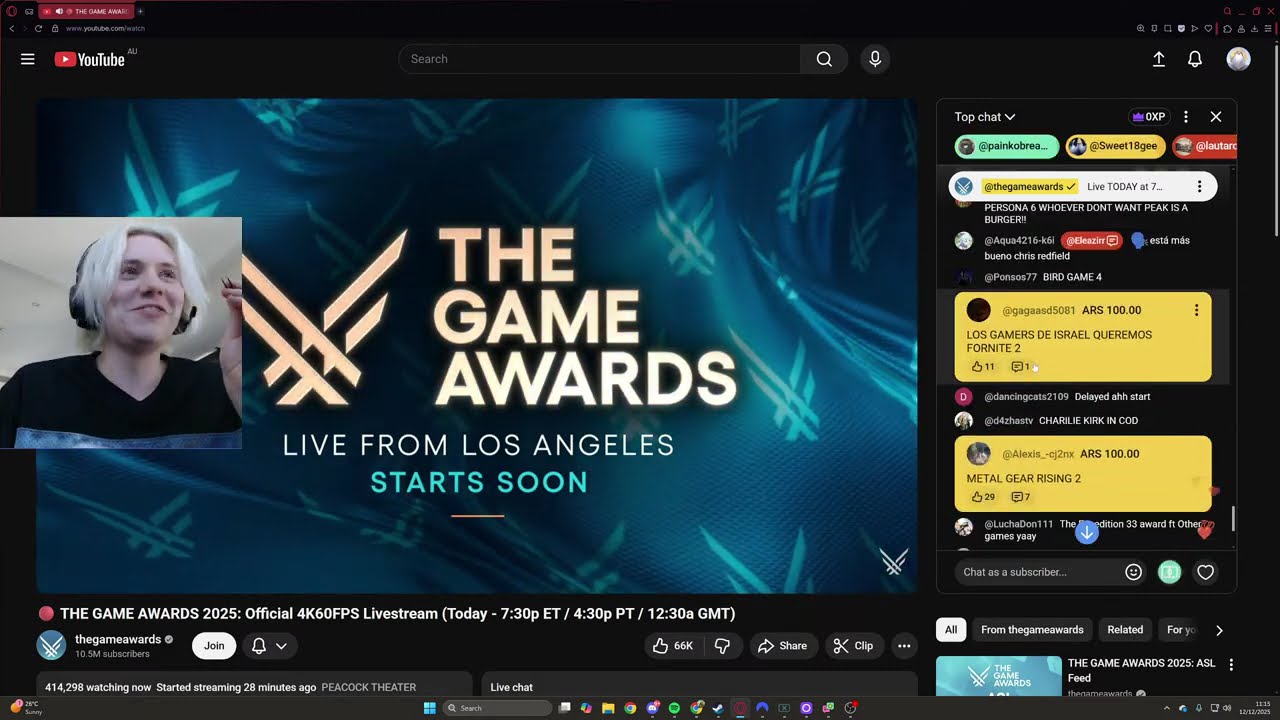Image resolution: width=1280 pixels, height=720 pixels.
Task: Open thegameawards channel name link
Action: [118, 639]
